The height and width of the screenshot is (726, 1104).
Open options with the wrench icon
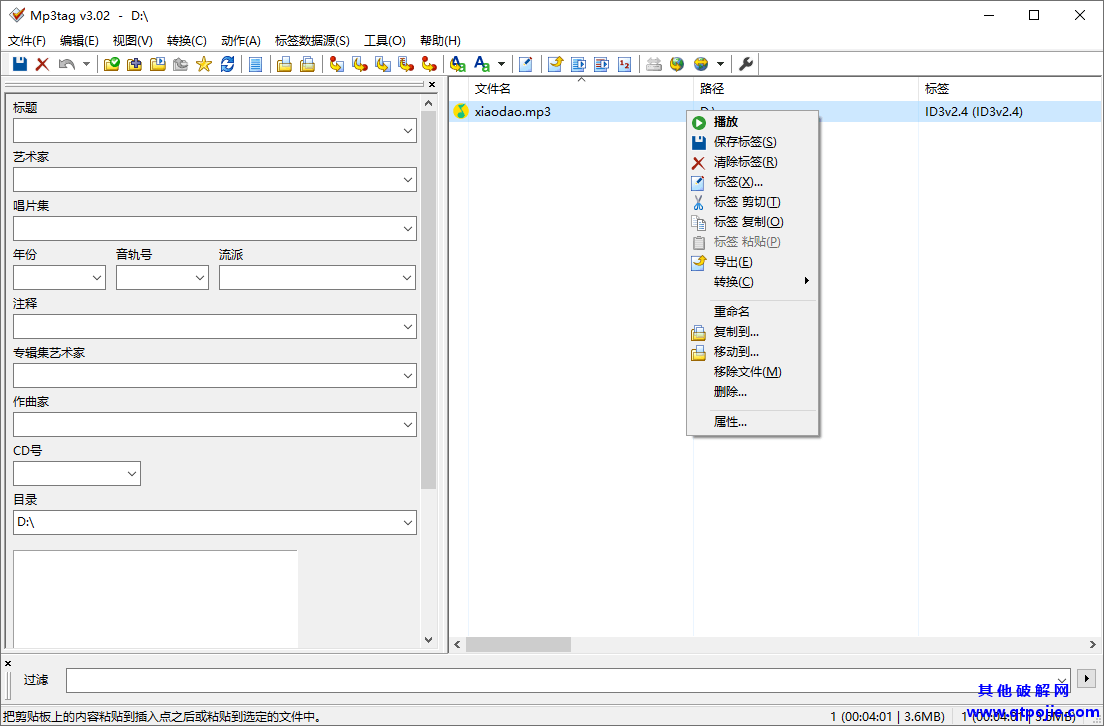746,64
